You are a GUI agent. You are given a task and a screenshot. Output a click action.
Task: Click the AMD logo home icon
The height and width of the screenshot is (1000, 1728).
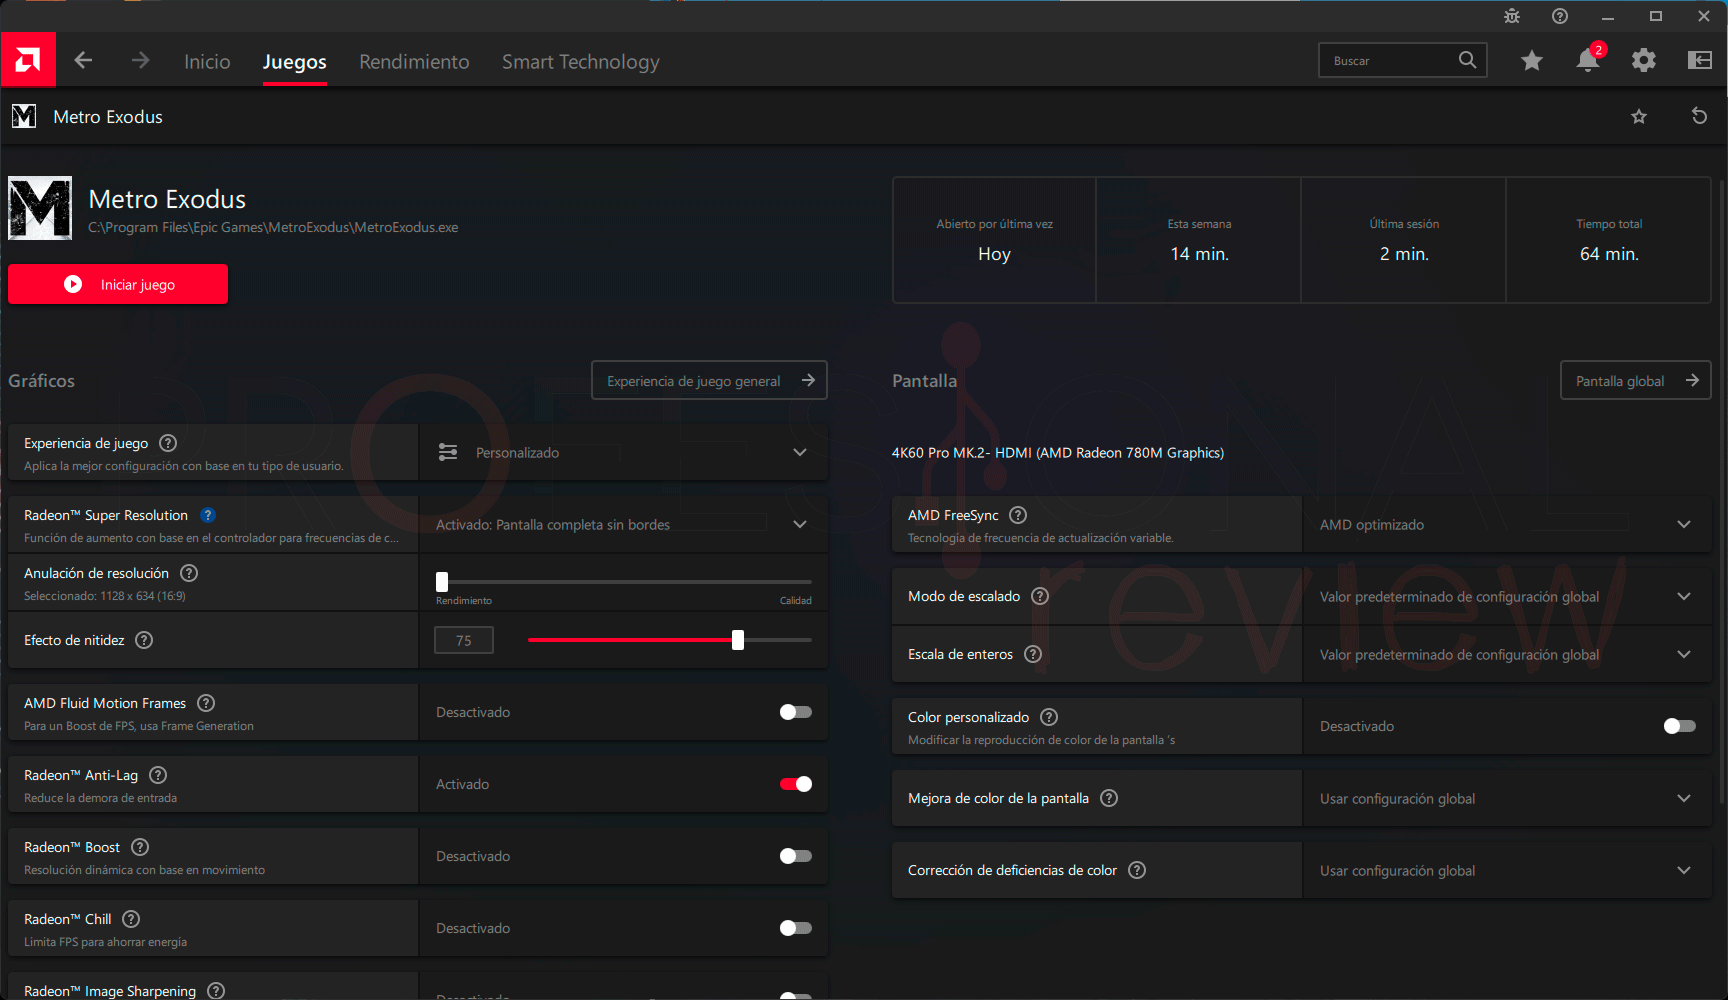(x=28, y=60)
